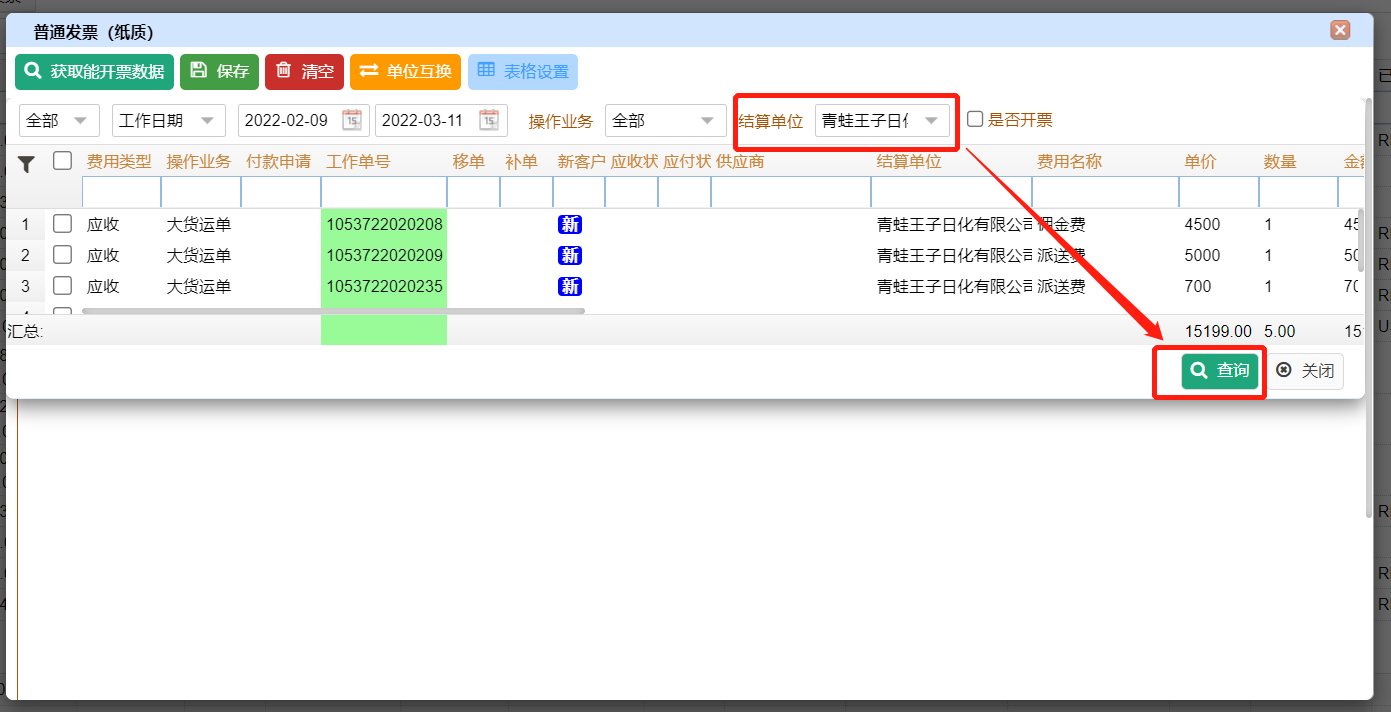Screen dimensions: 1391x712
Task: Check the checkbox for row 3
Action: coord(62,286)
